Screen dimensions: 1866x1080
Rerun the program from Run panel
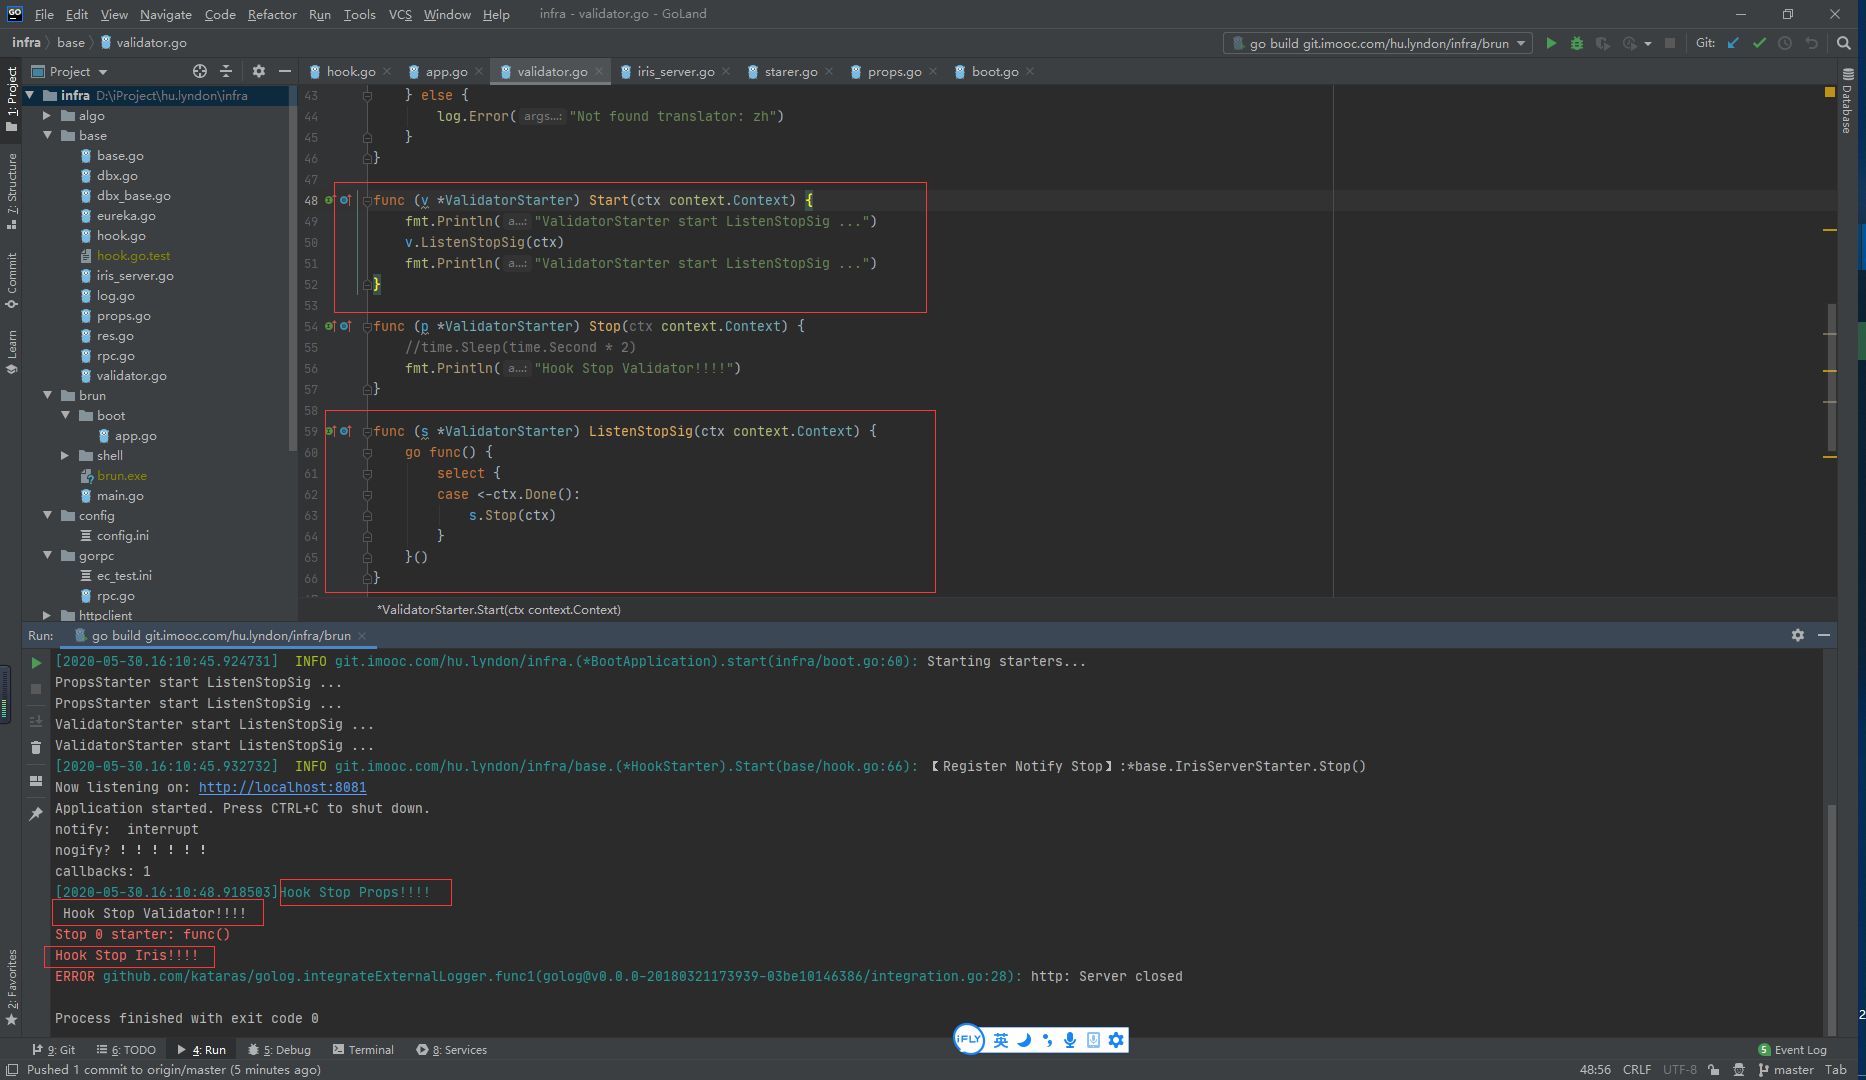click(36, 662)
